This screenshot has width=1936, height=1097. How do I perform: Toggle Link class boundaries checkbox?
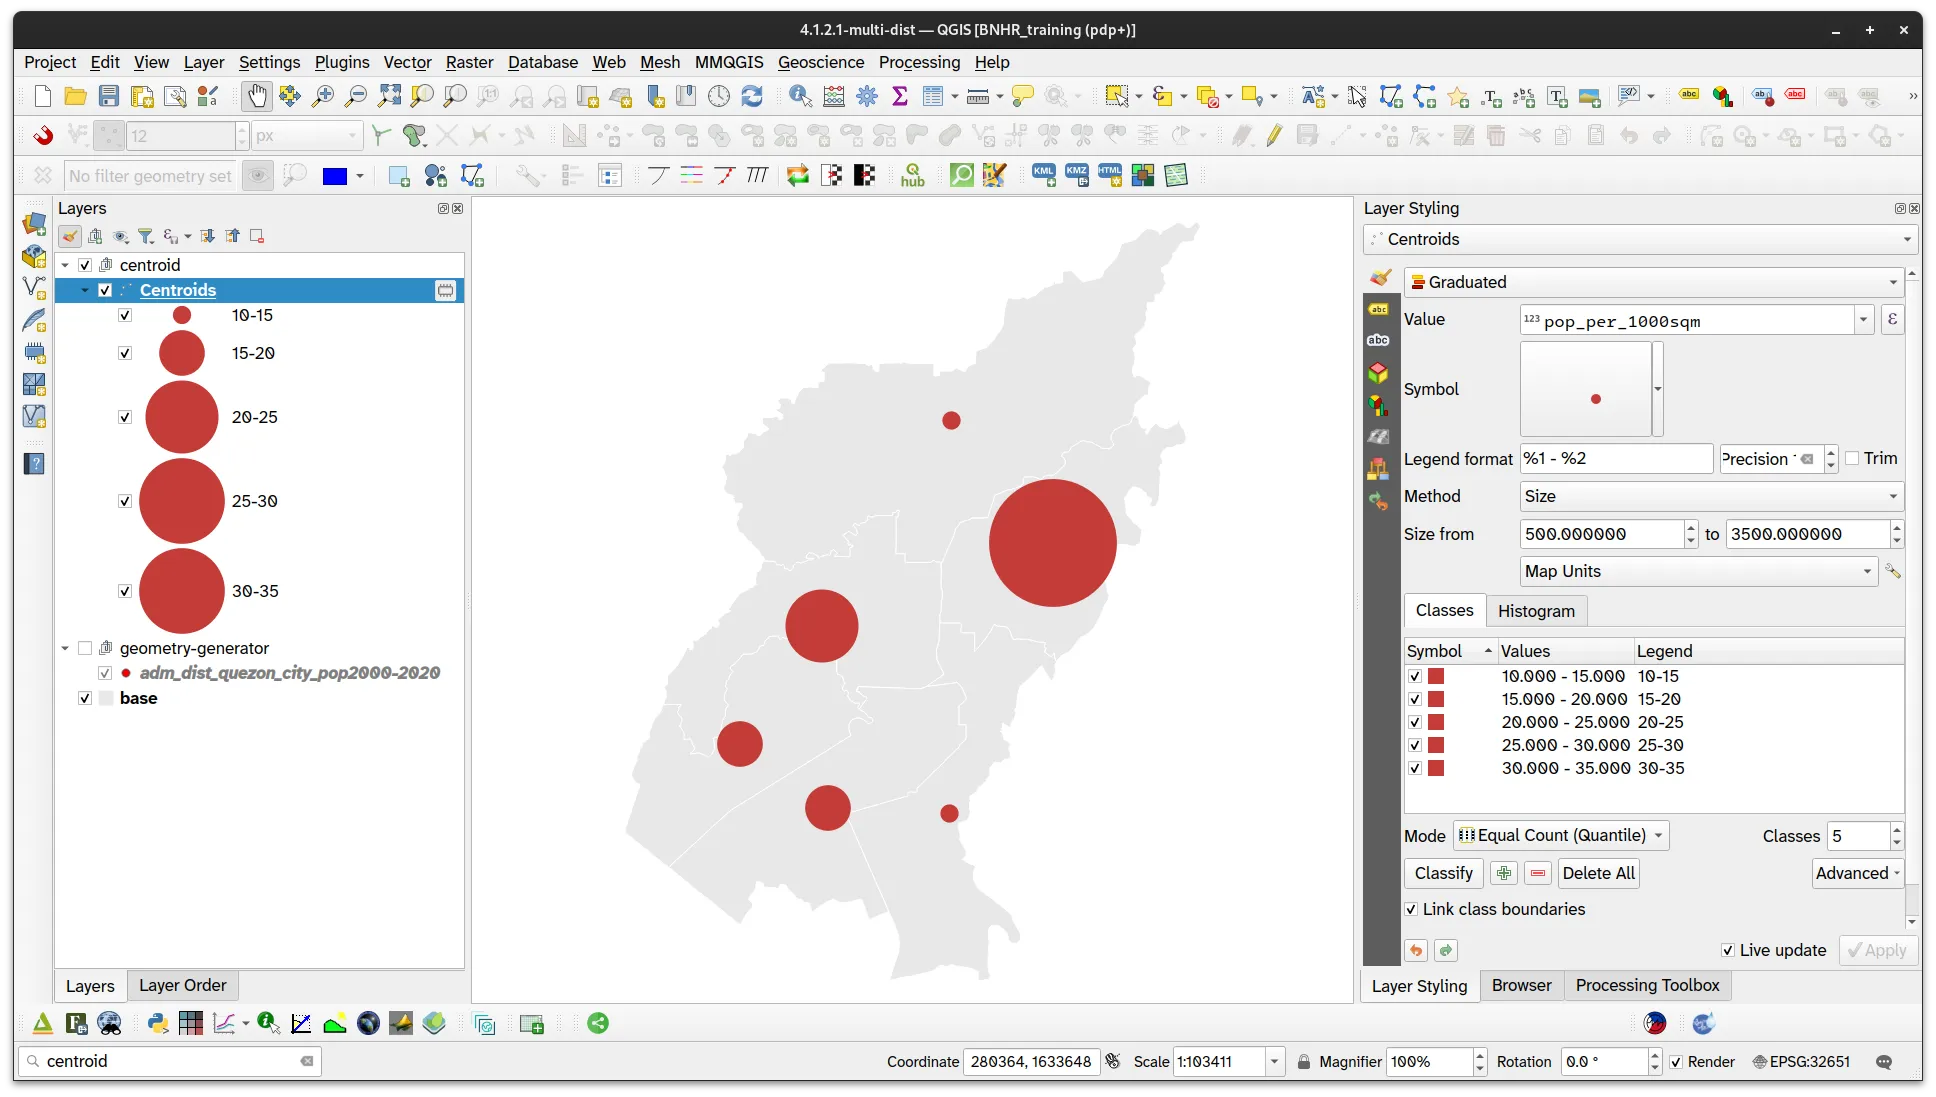1411,909
